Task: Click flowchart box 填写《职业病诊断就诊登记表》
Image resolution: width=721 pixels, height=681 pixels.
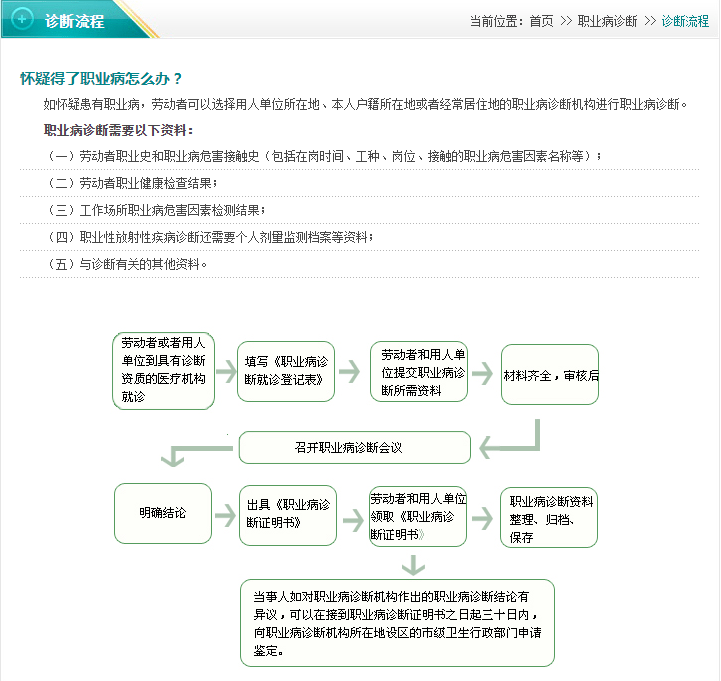Action: click(x=286, y=371)
